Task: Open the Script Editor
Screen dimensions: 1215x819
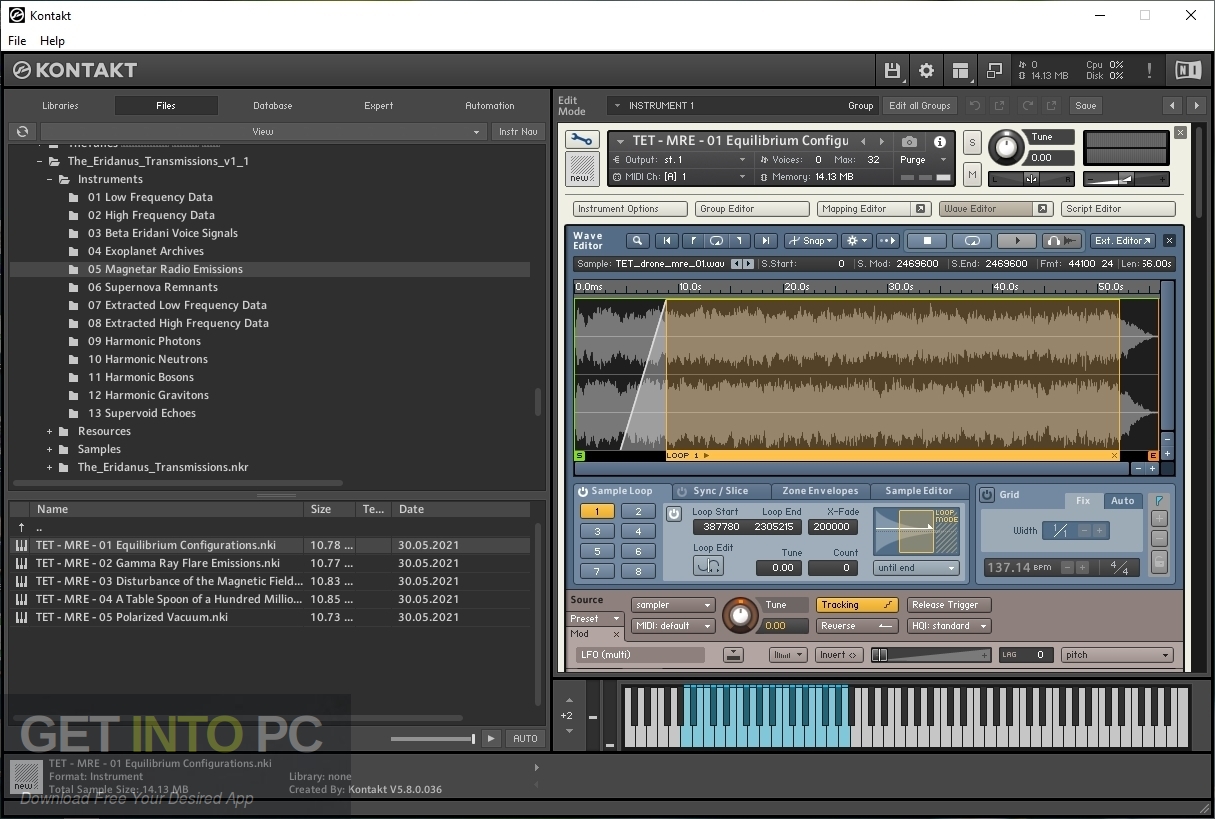Action: click(1118, 209)
